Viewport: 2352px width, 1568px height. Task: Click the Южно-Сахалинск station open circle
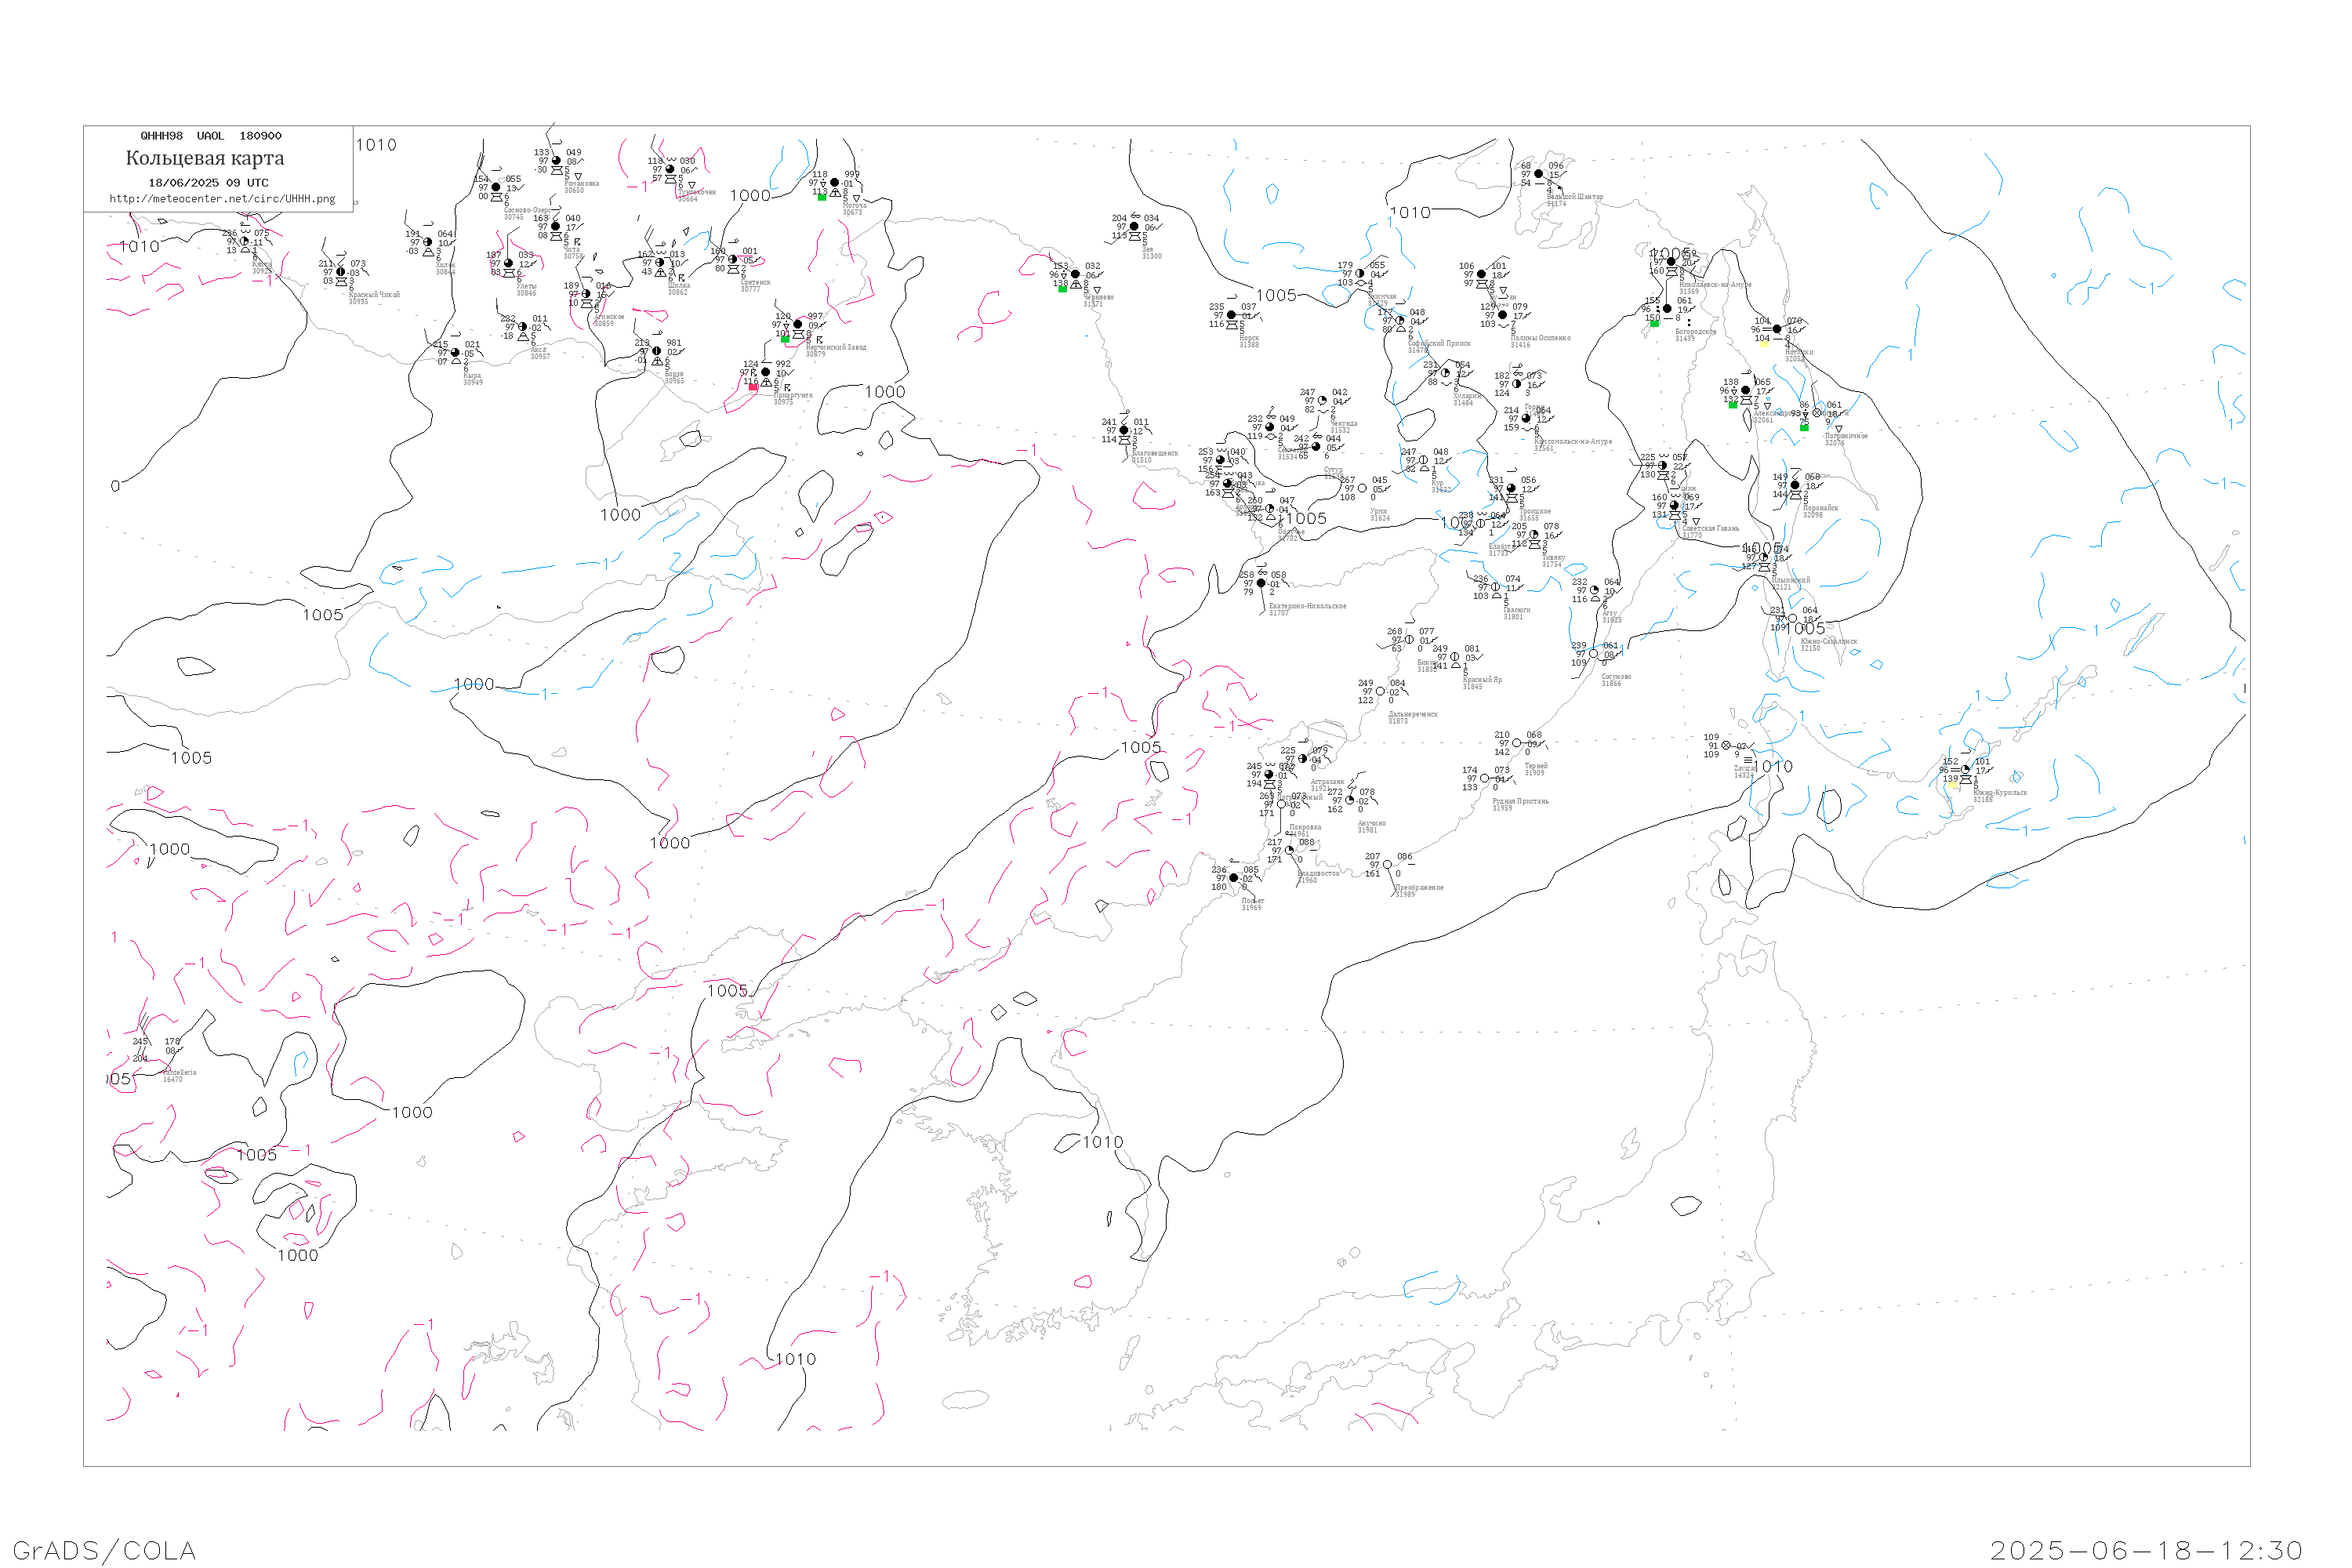(x=1792, y=618)
